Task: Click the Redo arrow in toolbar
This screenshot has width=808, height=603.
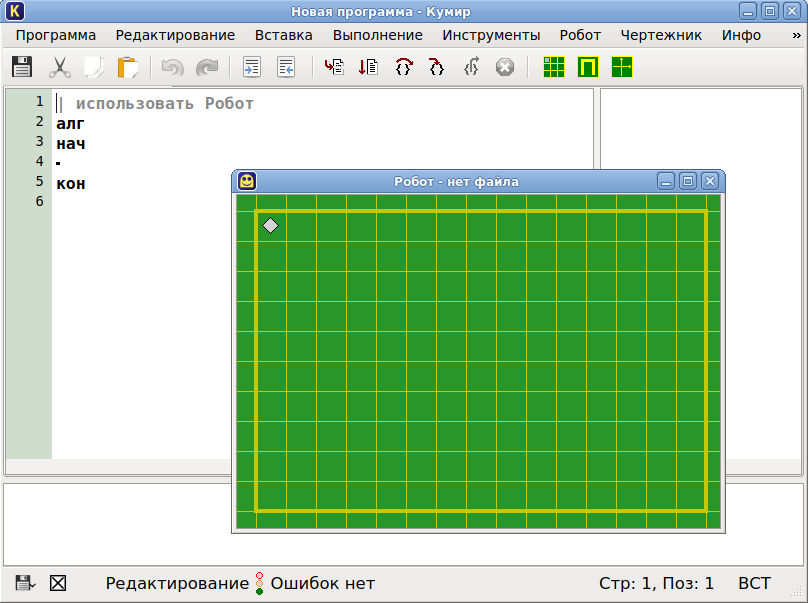Action: point(207,67)
